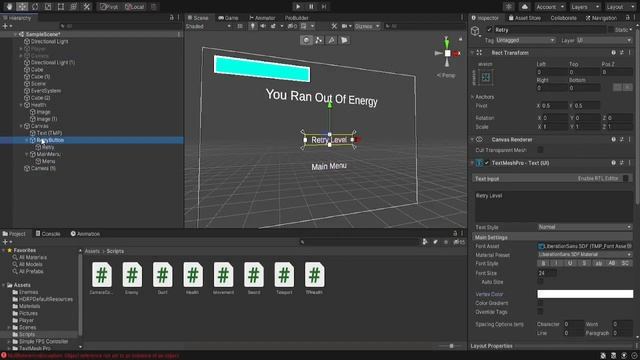640x360 pixels.
Task: Click the face select overlay icon
Action: pos(344,40)
